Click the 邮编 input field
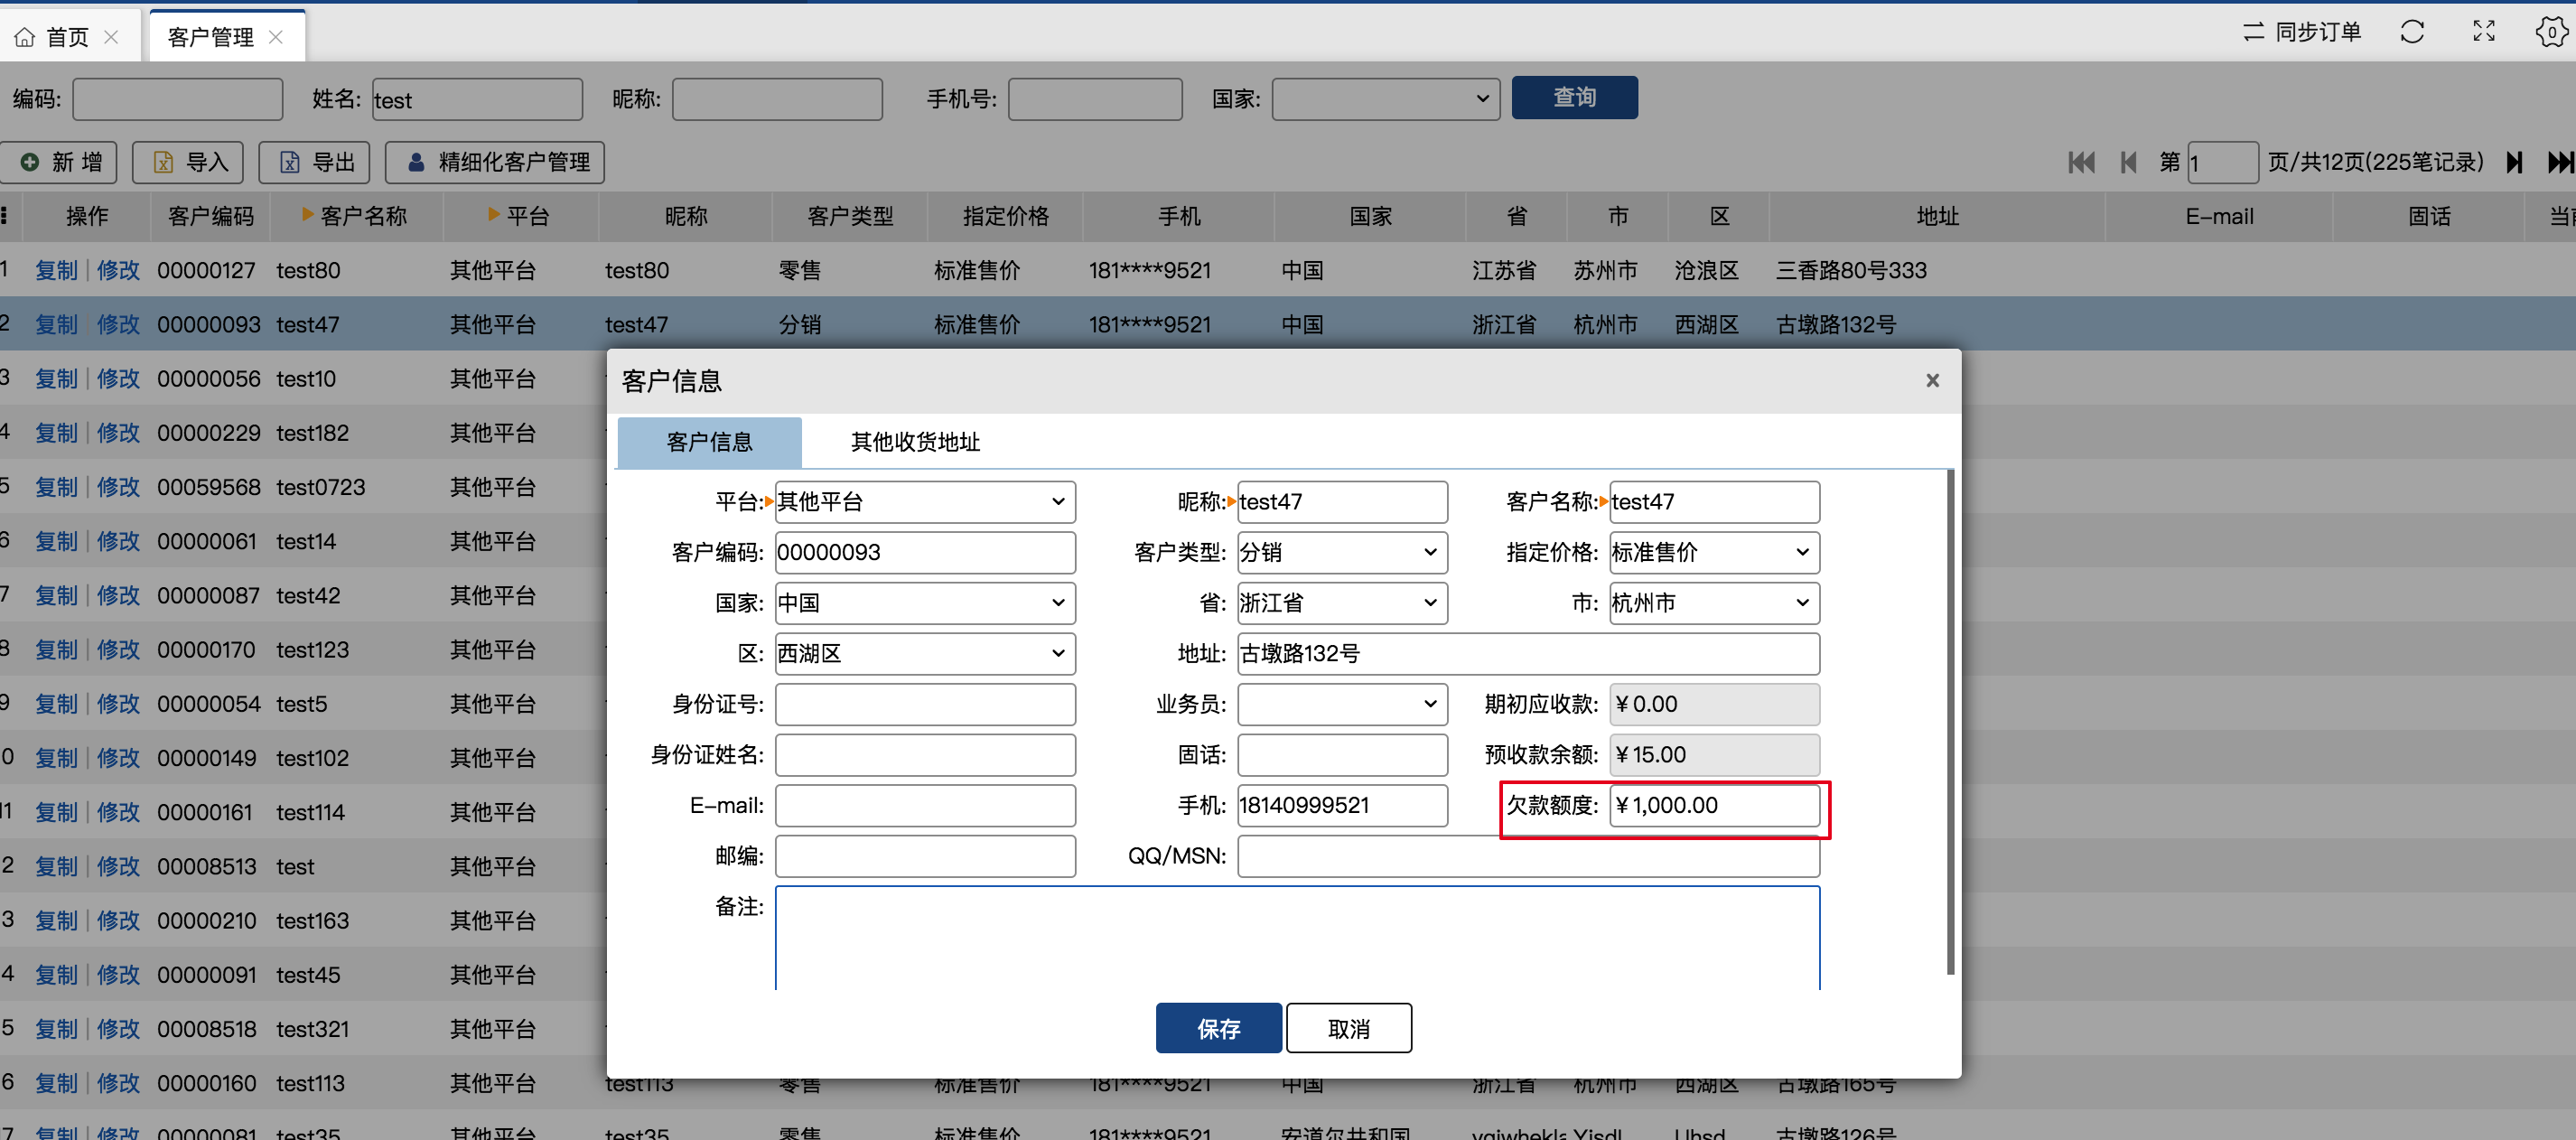 click(x=925, y=857)
